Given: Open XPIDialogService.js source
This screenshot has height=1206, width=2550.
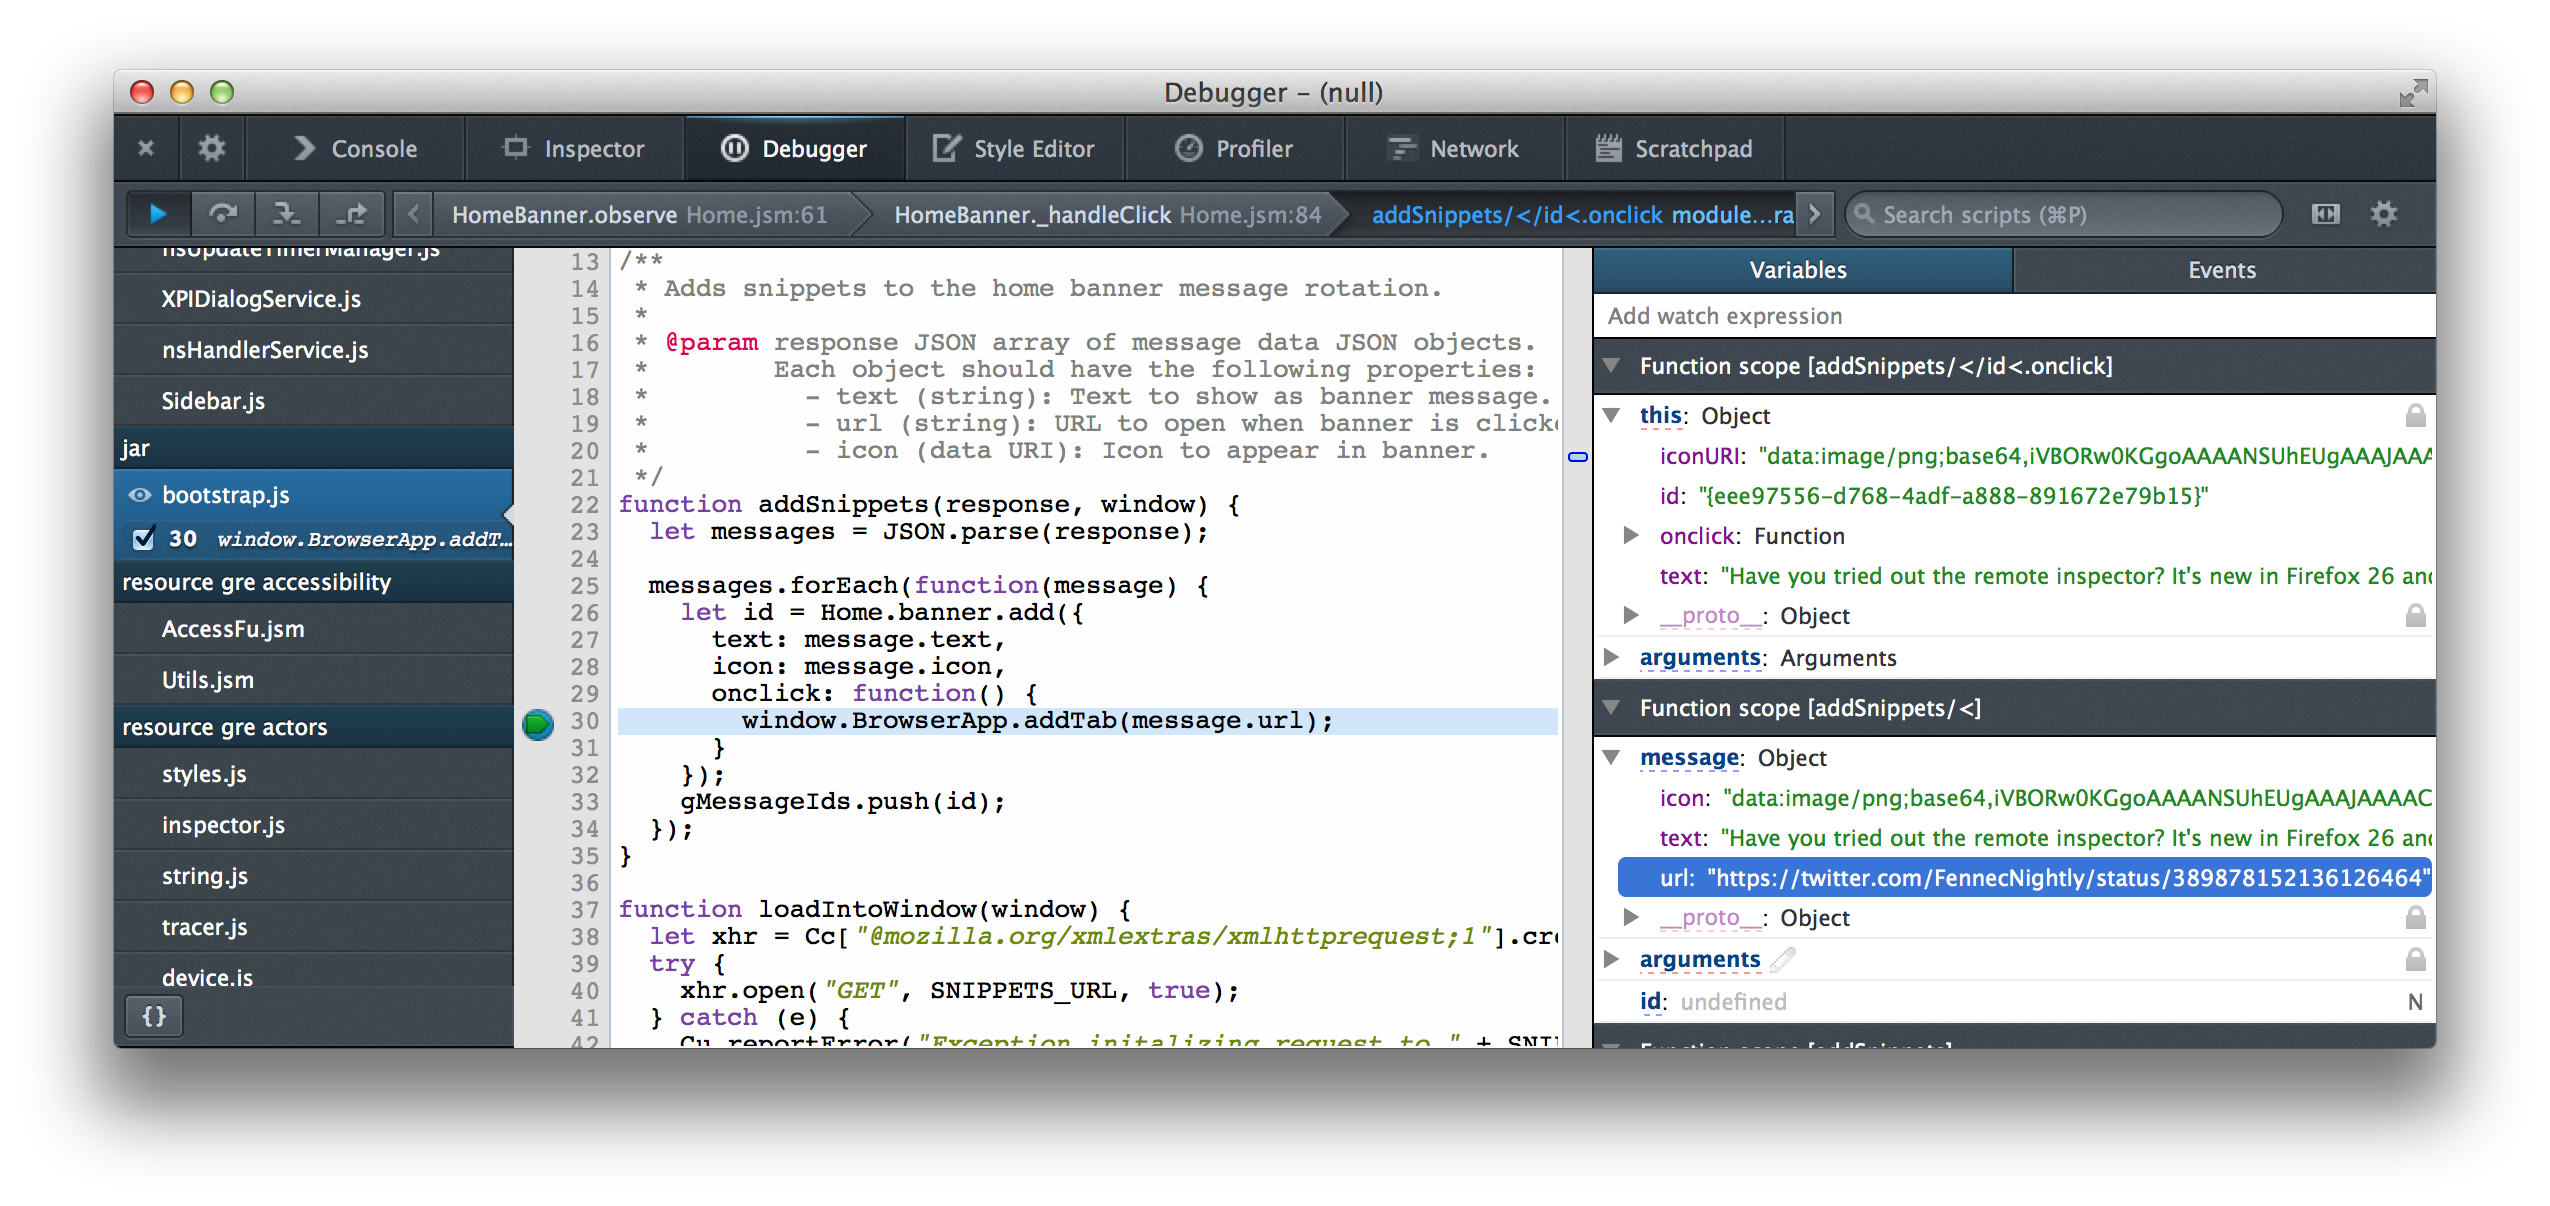Looking at the screenshot, I should pyautogui.click(x=314, y=299).
